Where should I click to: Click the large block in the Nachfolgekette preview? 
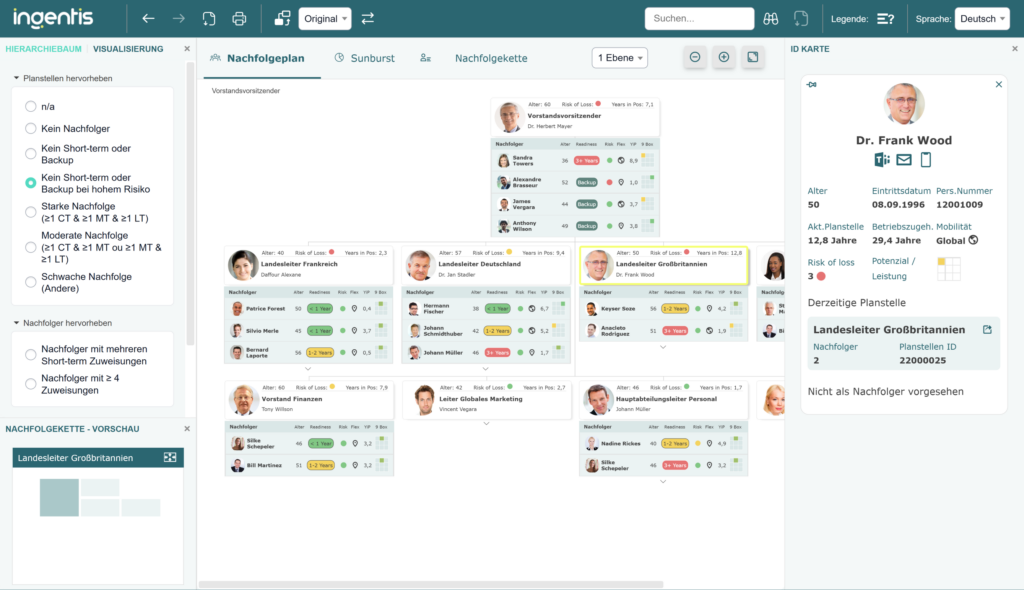[59, 497]
